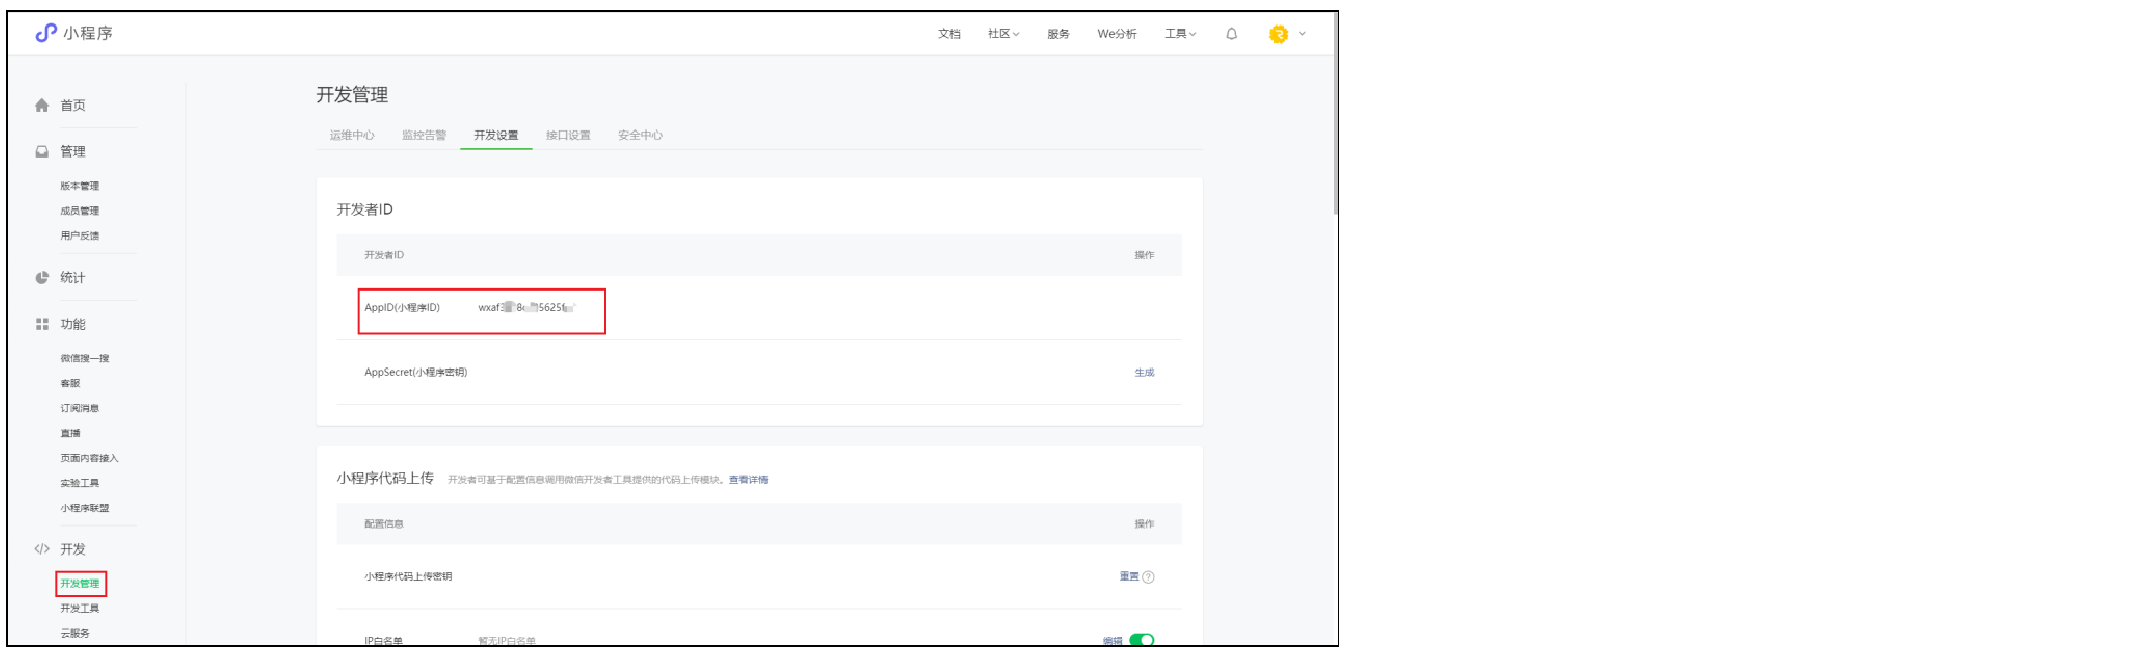Click the 开发 code brackets icon
Screen dimensions: 2142x649
point(42,549)
